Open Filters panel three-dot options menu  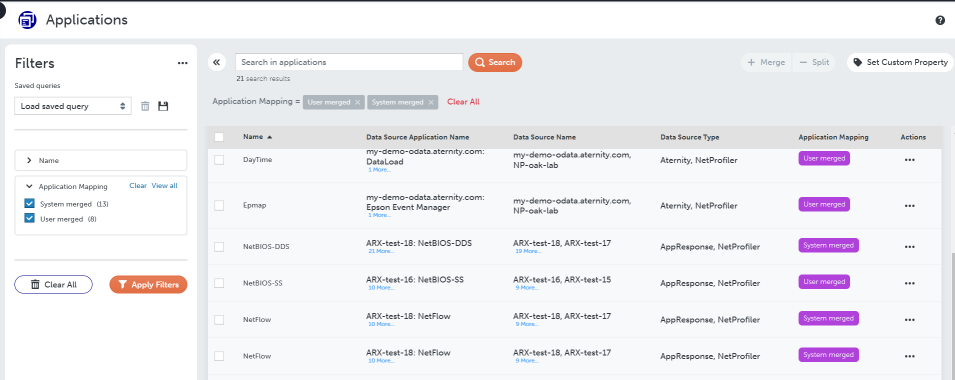point(183,63)
